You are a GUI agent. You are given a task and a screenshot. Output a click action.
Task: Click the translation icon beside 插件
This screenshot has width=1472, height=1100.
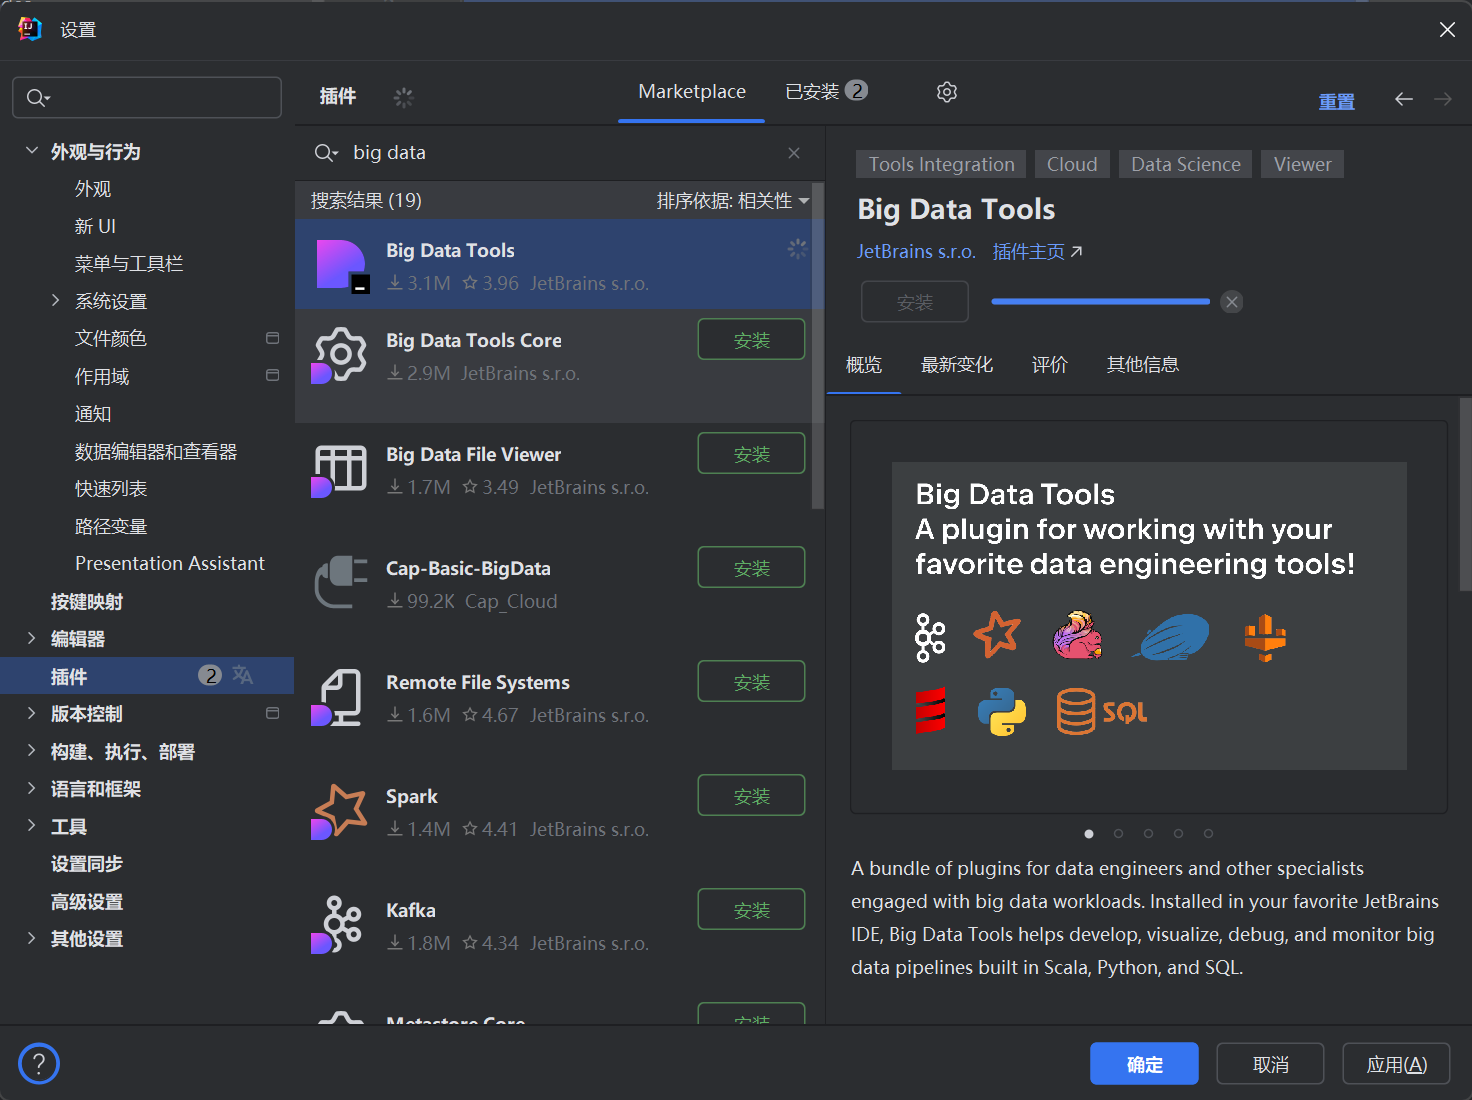pos(243,675)
